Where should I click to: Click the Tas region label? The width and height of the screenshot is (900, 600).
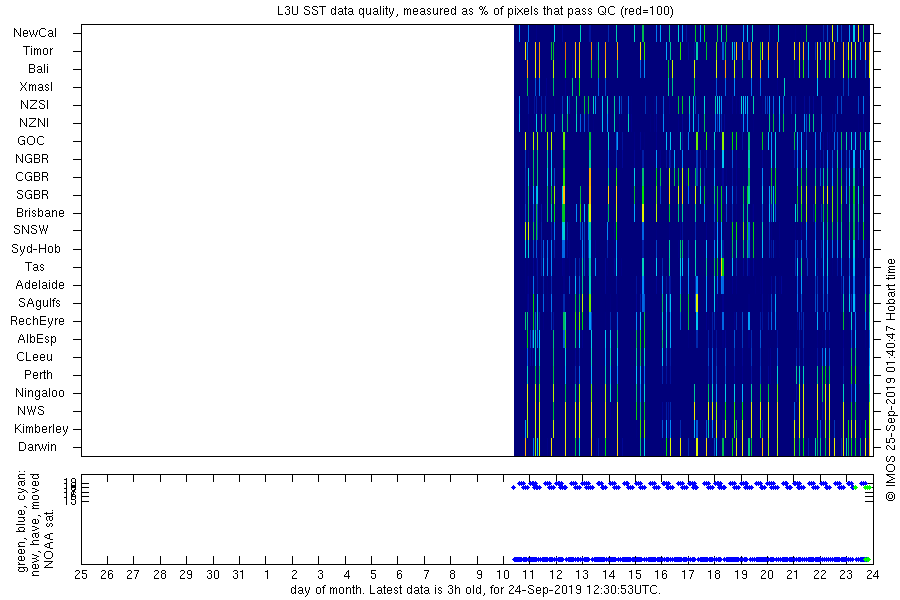point(34,266)
